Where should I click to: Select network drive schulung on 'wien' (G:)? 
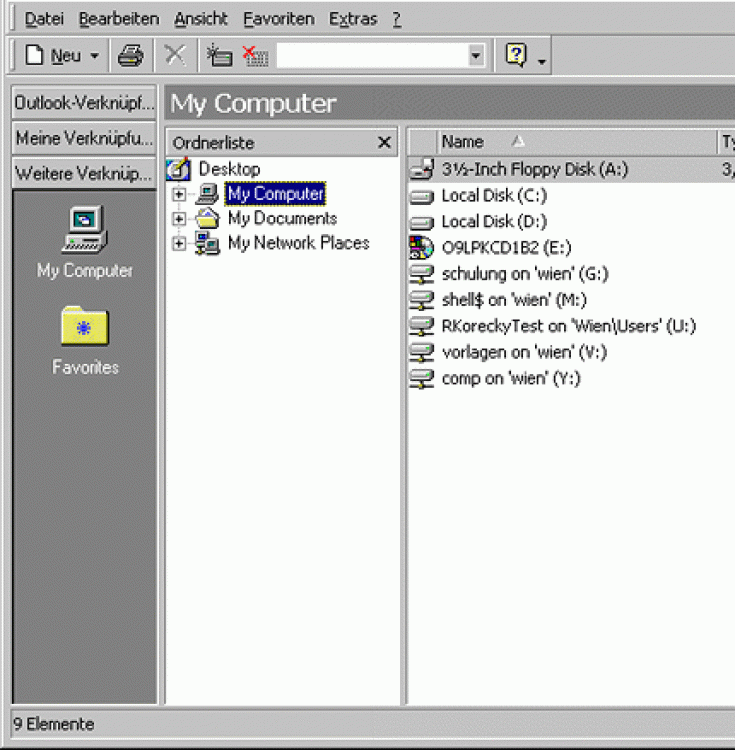pos(524,274)
